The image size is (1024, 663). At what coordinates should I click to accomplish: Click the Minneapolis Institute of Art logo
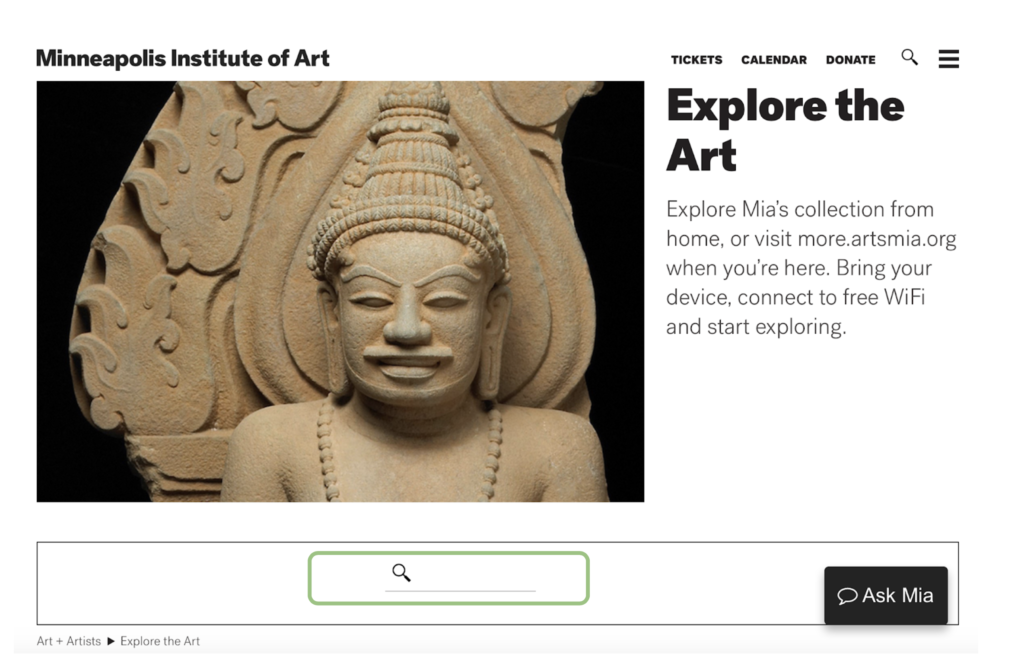pyautogui.click(x=183, y=58)
